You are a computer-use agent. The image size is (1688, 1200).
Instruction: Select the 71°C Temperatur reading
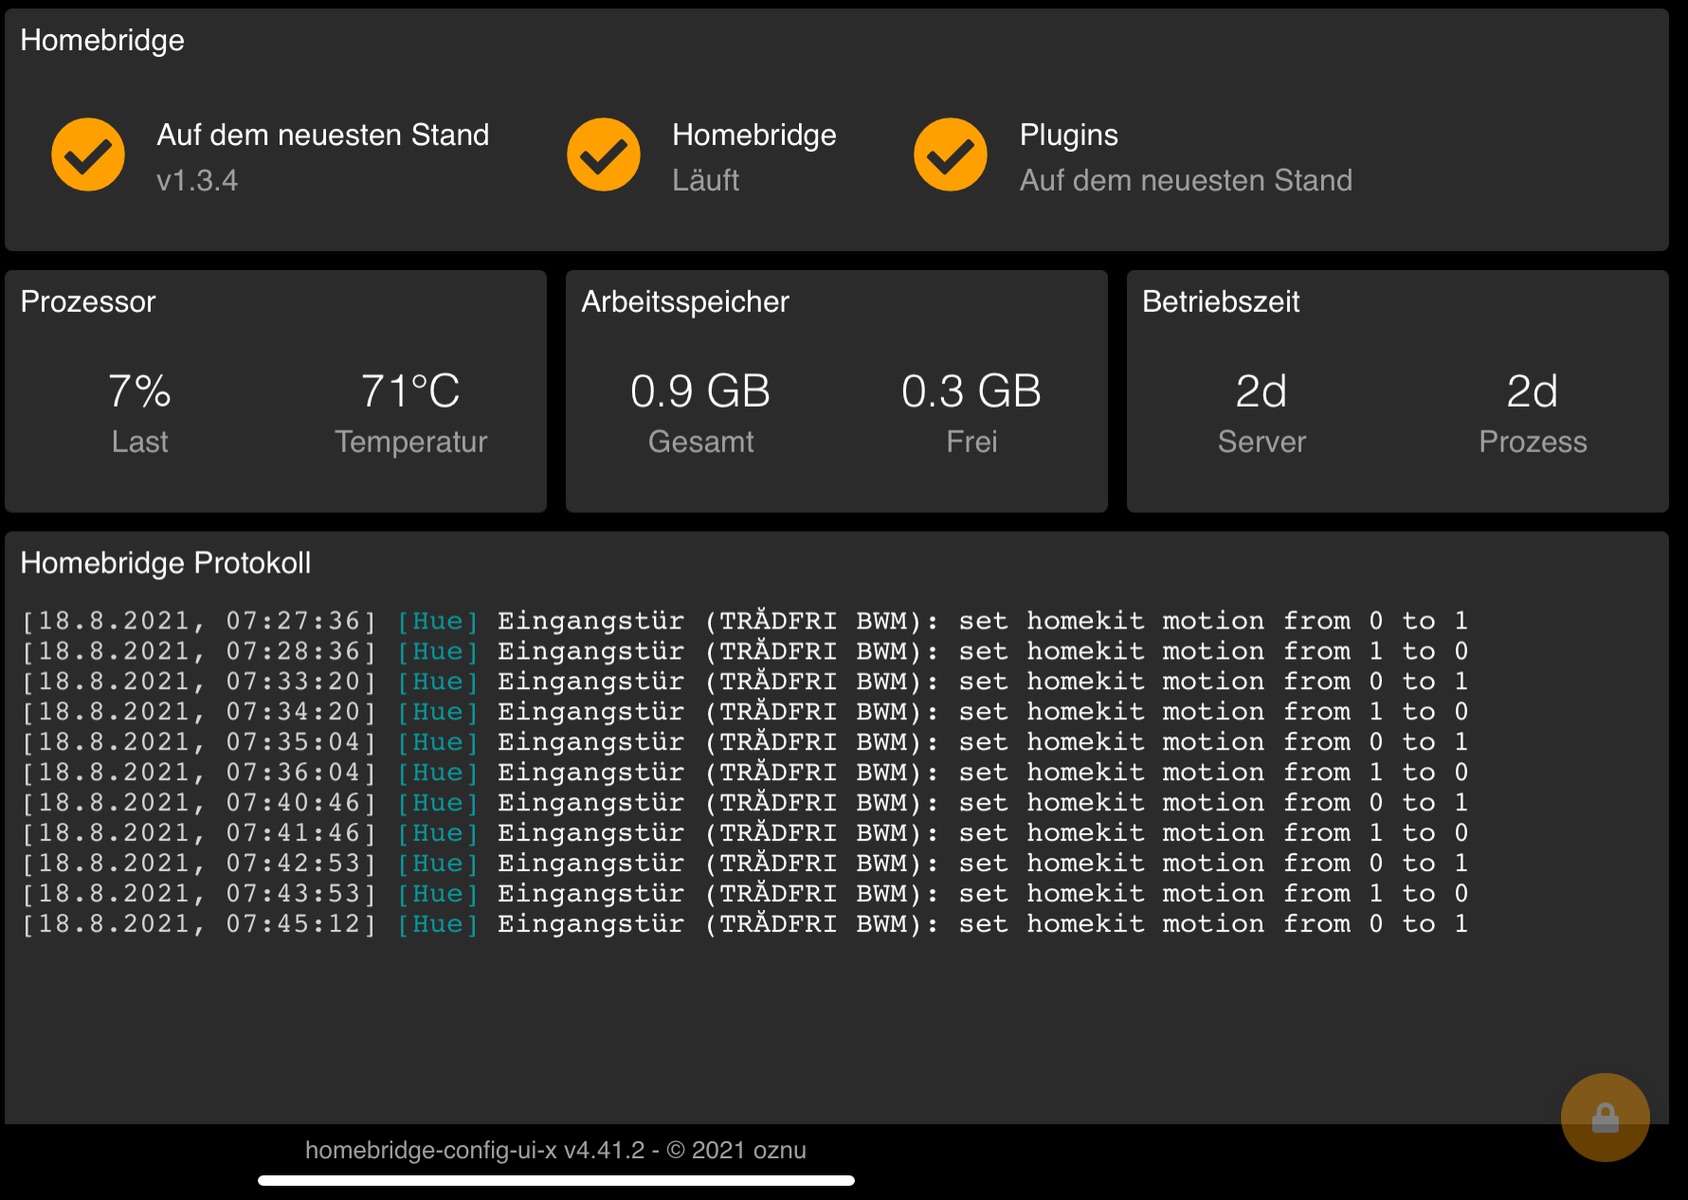(410, 392)
